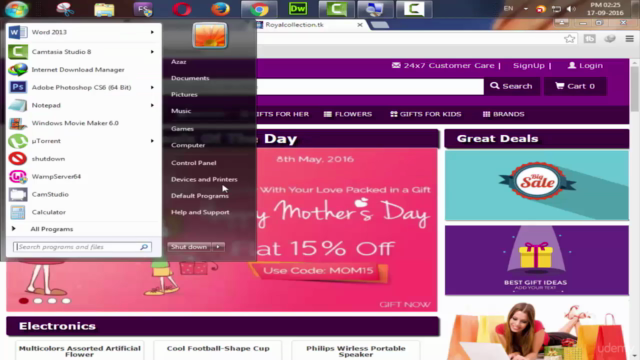Click the user account flower picture
640x360 pixels.
pos(209,36)
